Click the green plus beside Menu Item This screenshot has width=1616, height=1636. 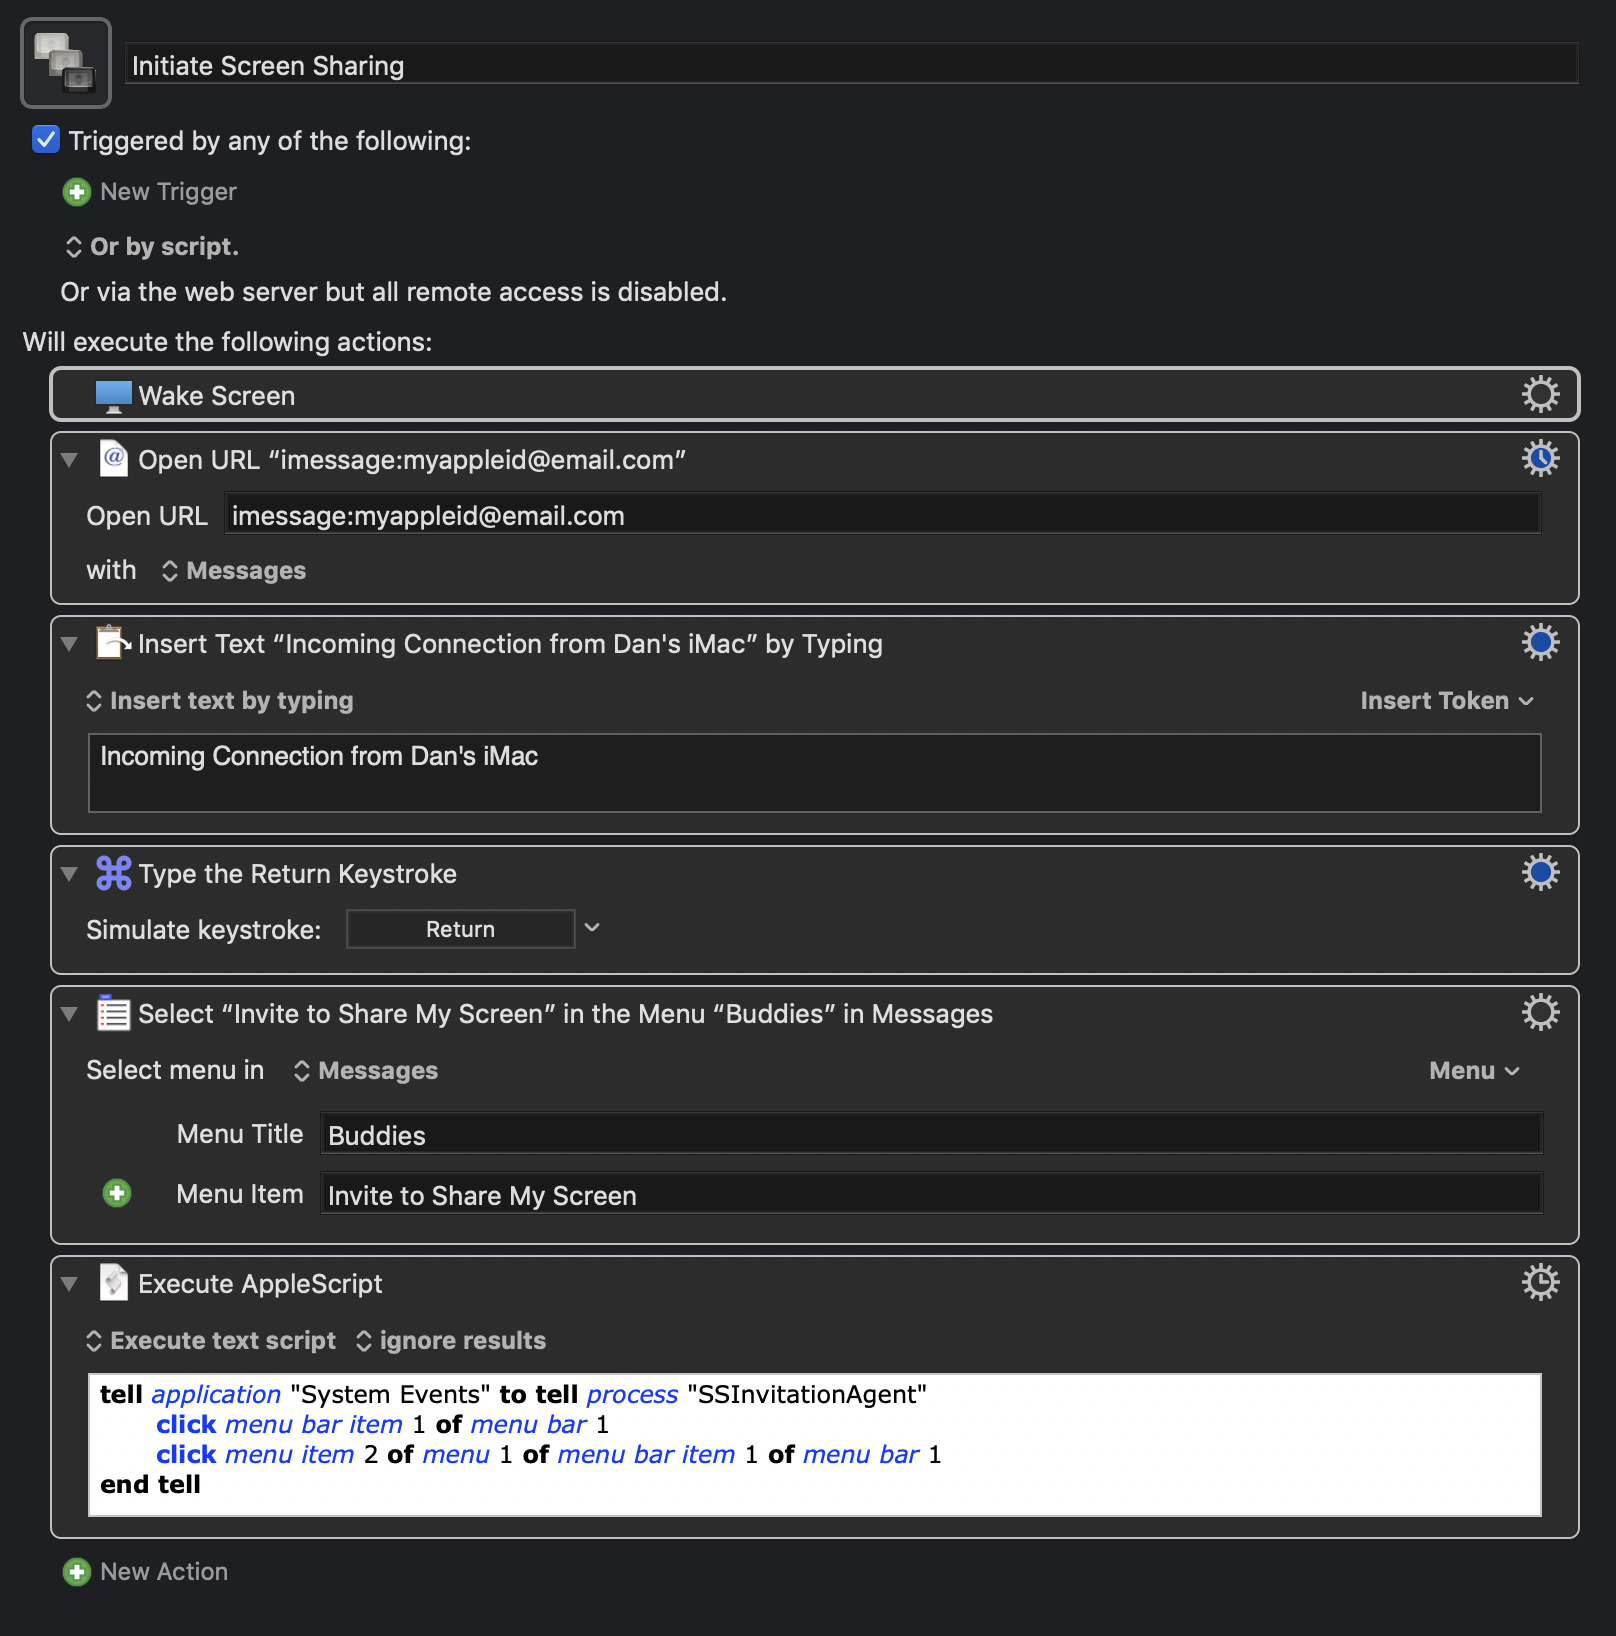click(x=117, y=1193)
